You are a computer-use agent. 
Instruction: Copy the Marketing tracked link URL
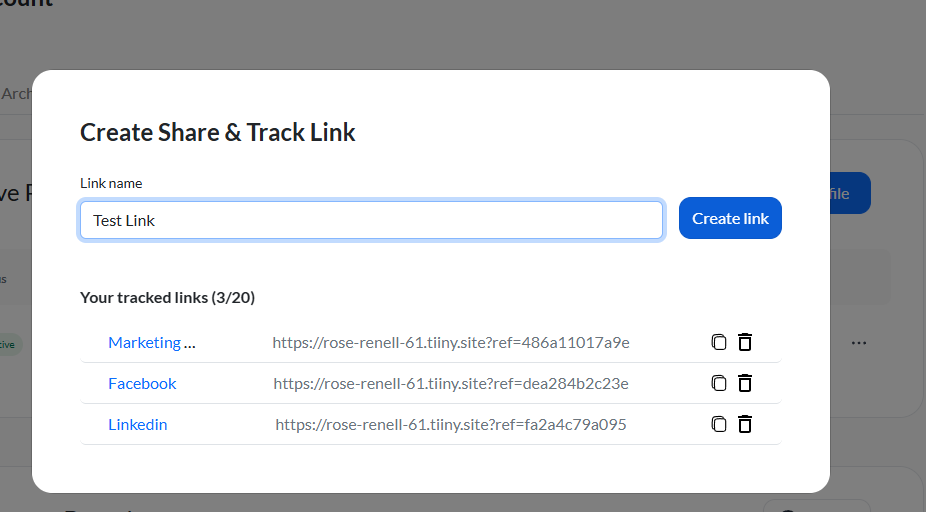[x=718, y=342]
